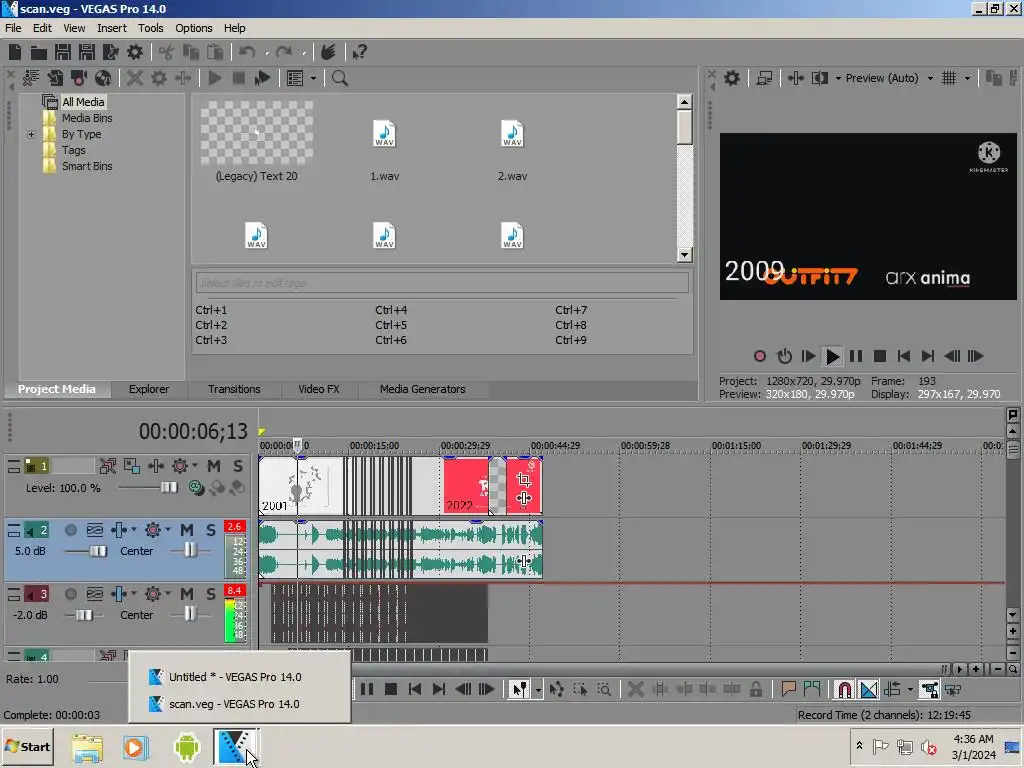The width and height of the screenshot is (1024, 768).
Task: Click the media tags input field
Action: (x=441, y=283)
